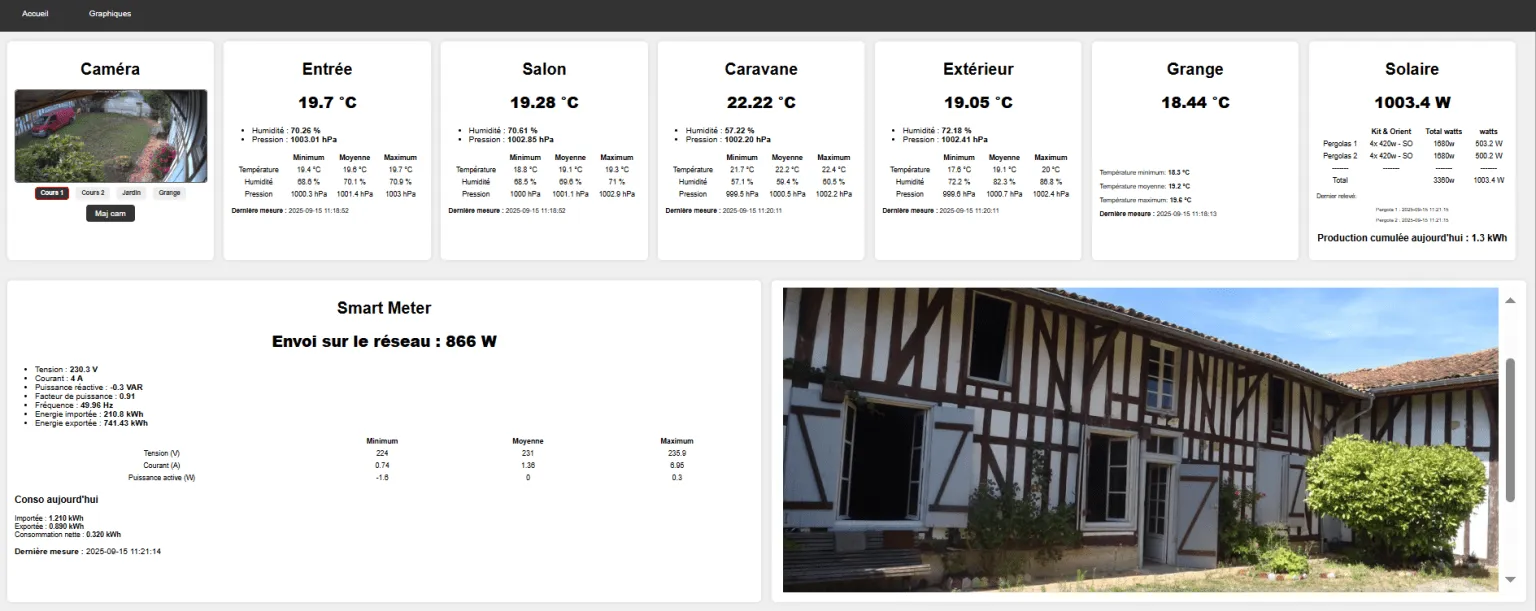Choose the Grange camera button
The height and width of the screenshot is (611, 1536).
(169, 193)
